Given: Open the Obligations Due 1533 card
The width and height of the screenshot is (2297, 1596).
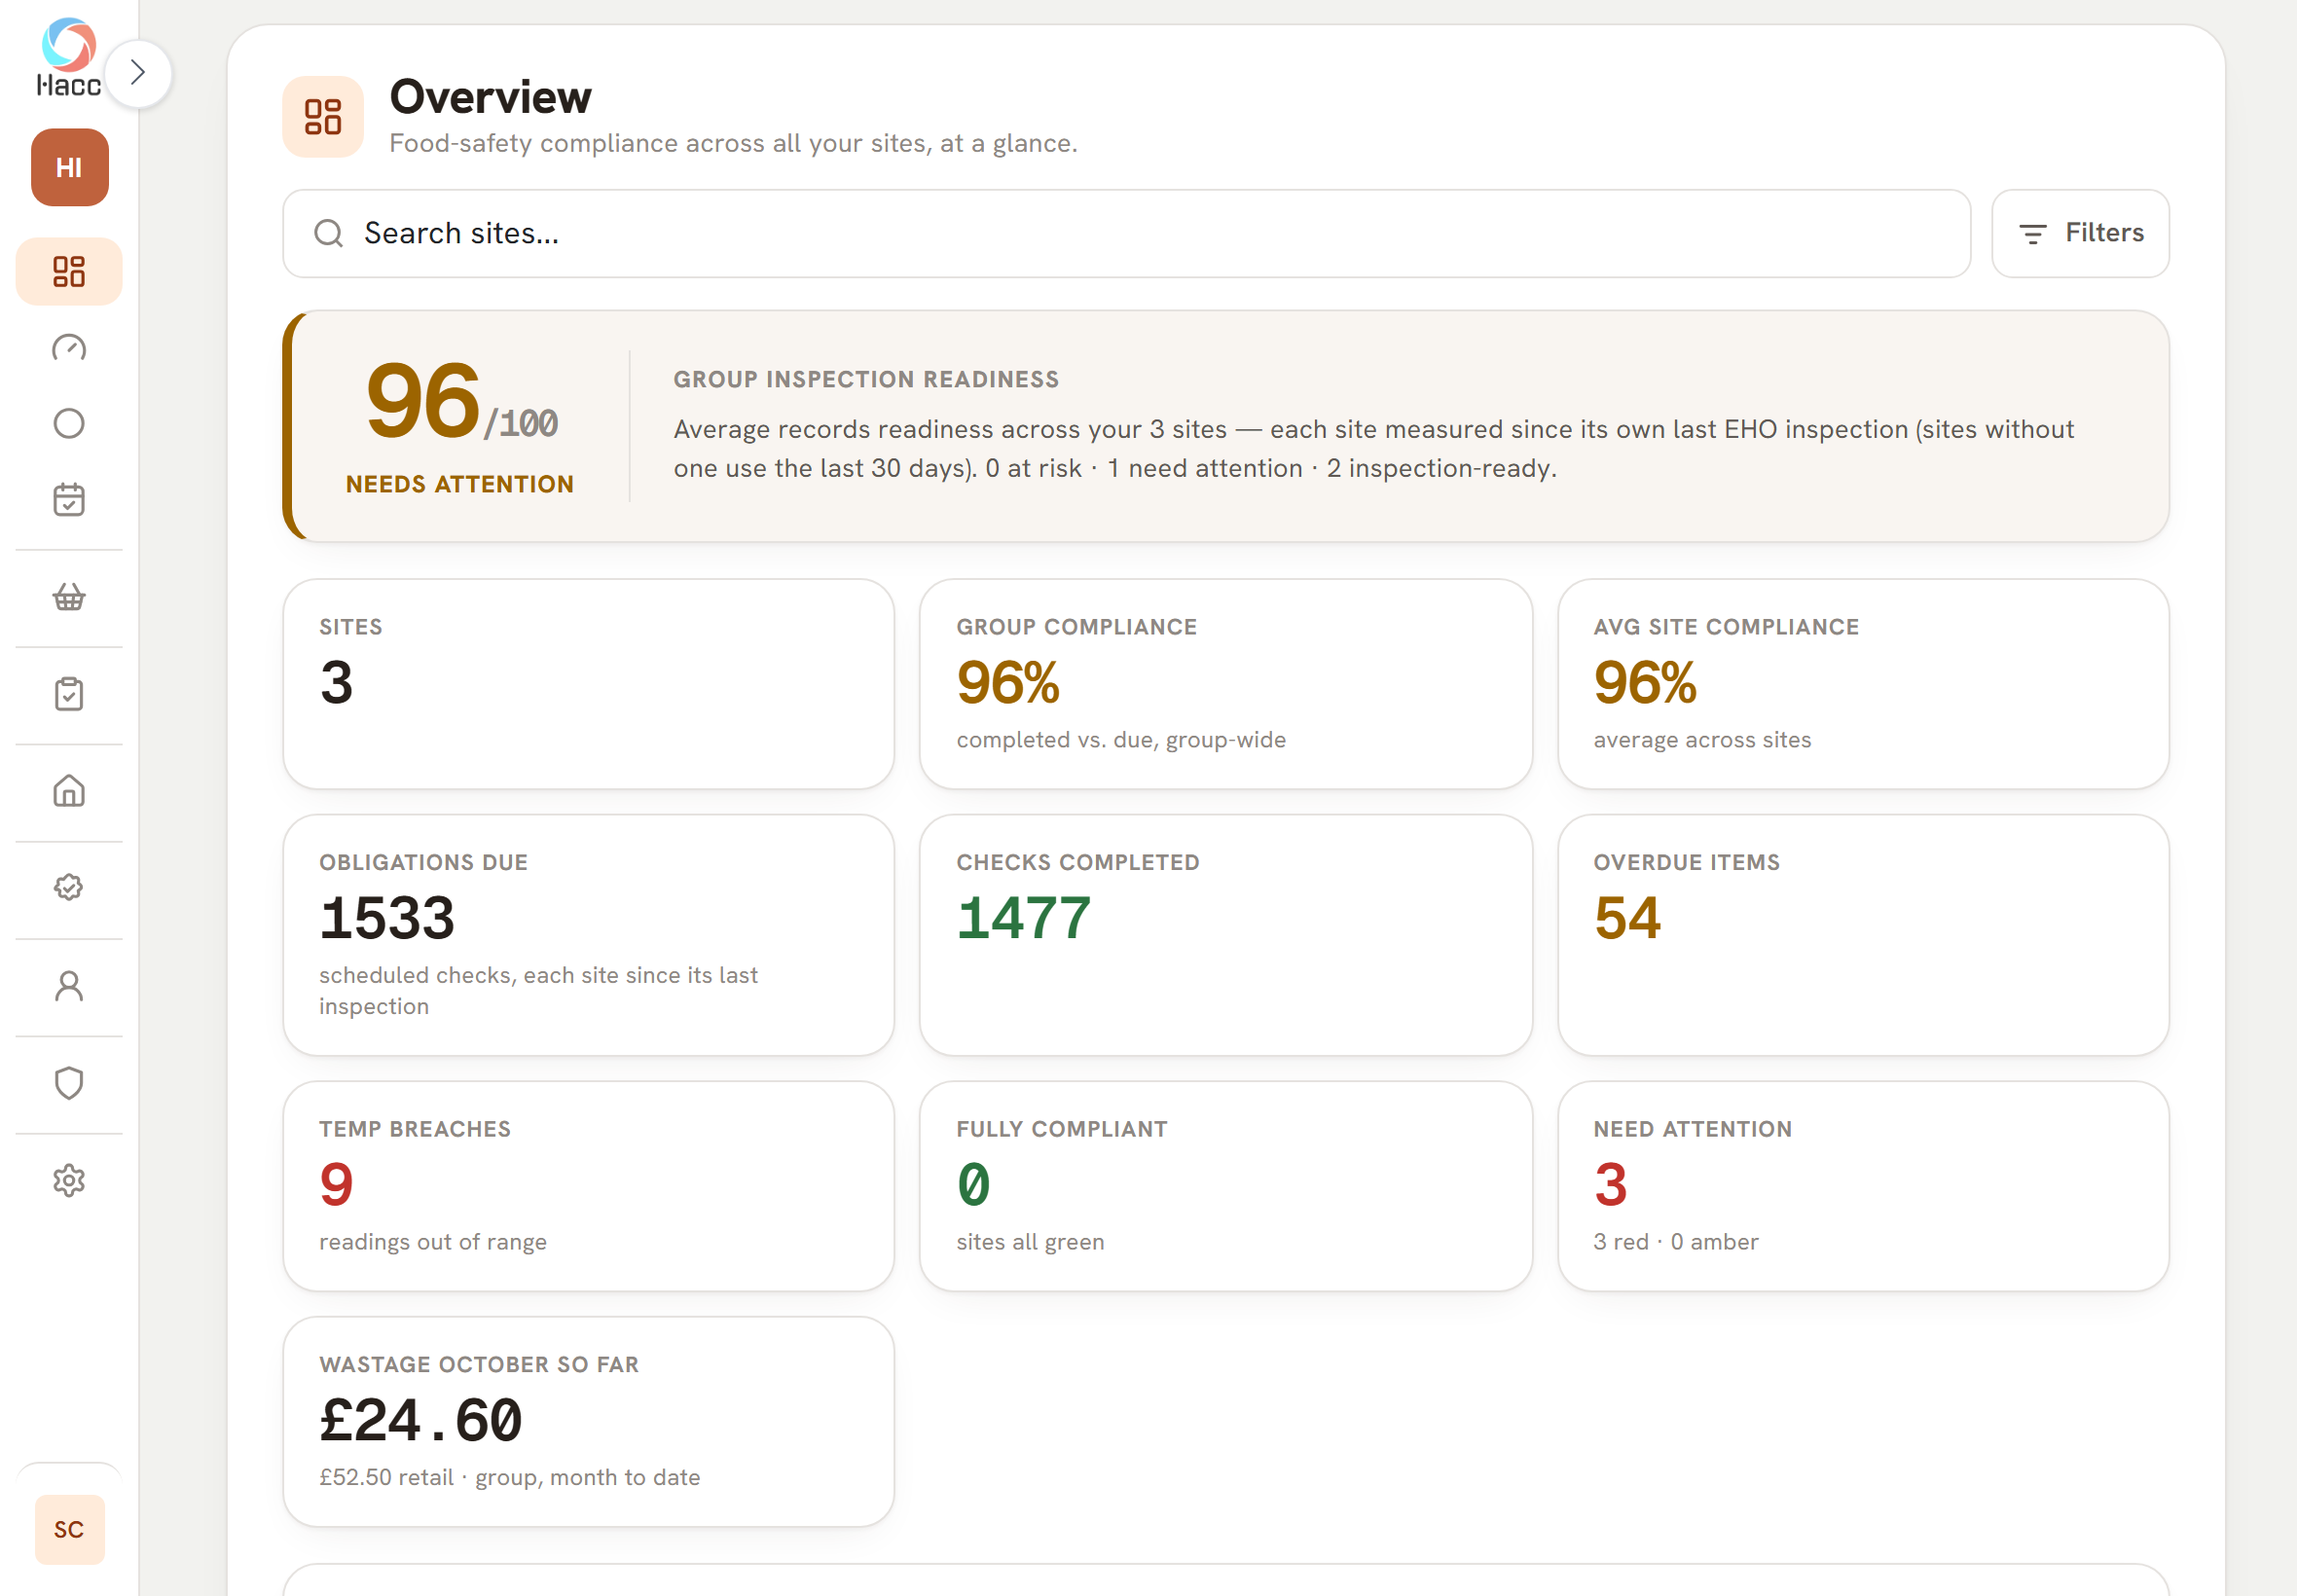Looking at the screenshot, I should click(588, 935).
